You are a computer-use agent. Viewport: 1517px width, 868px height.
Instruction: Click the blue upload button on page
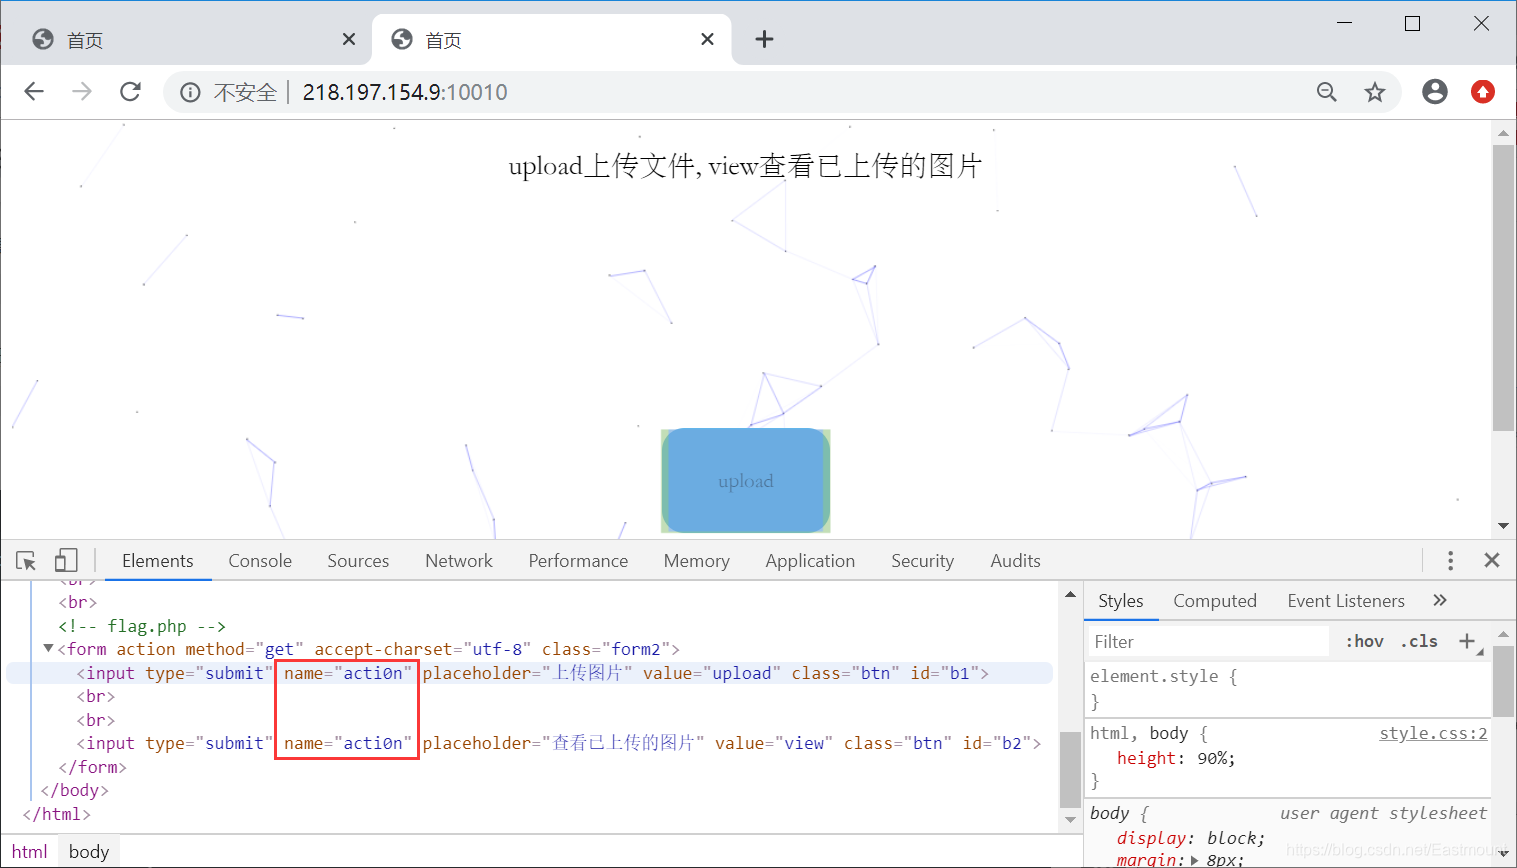pos(746,480)
